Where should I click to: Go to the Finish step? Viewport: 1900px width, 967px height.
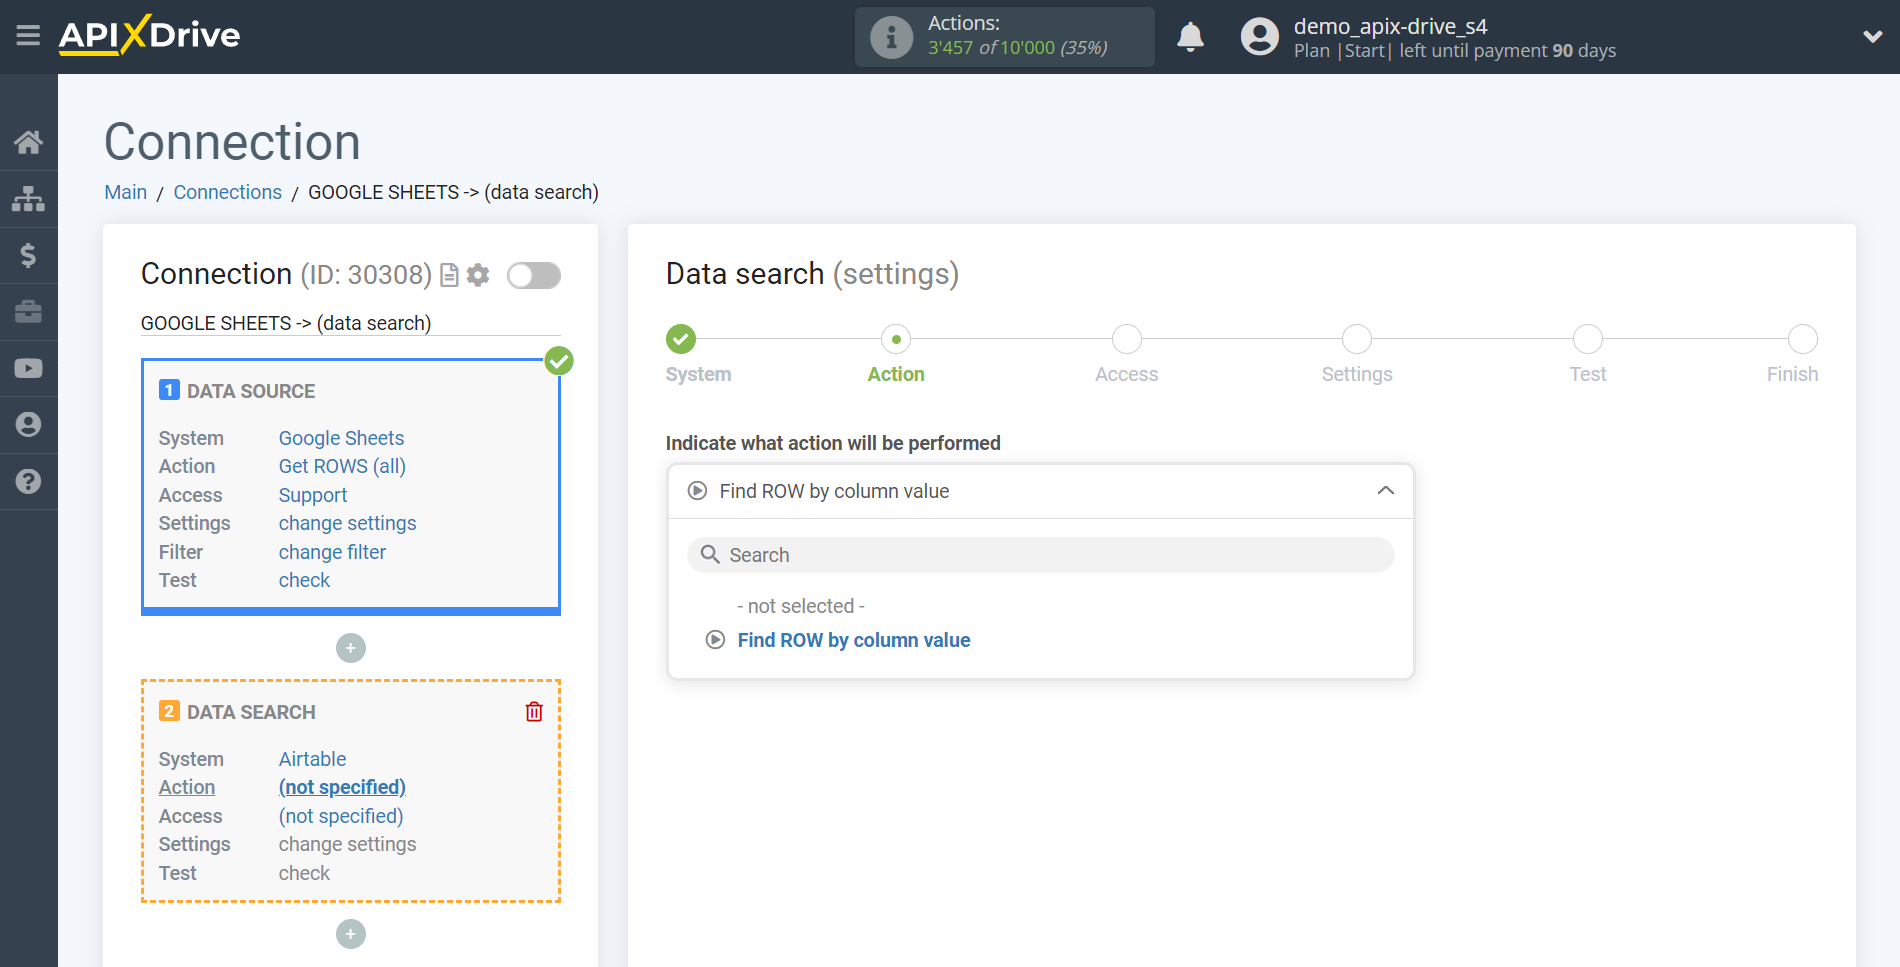(1803, 339)
